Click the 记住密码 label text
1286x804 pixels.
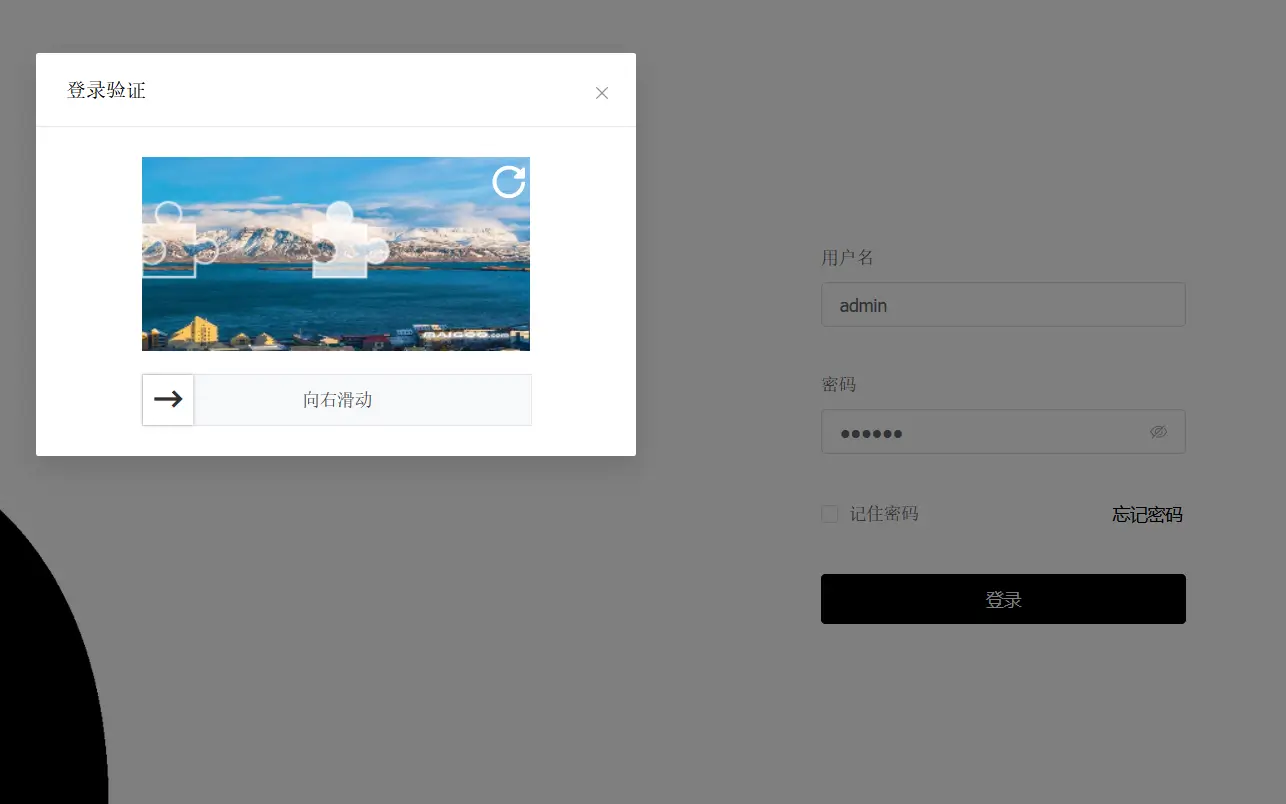pyautogui.click(x=884, y=514)
